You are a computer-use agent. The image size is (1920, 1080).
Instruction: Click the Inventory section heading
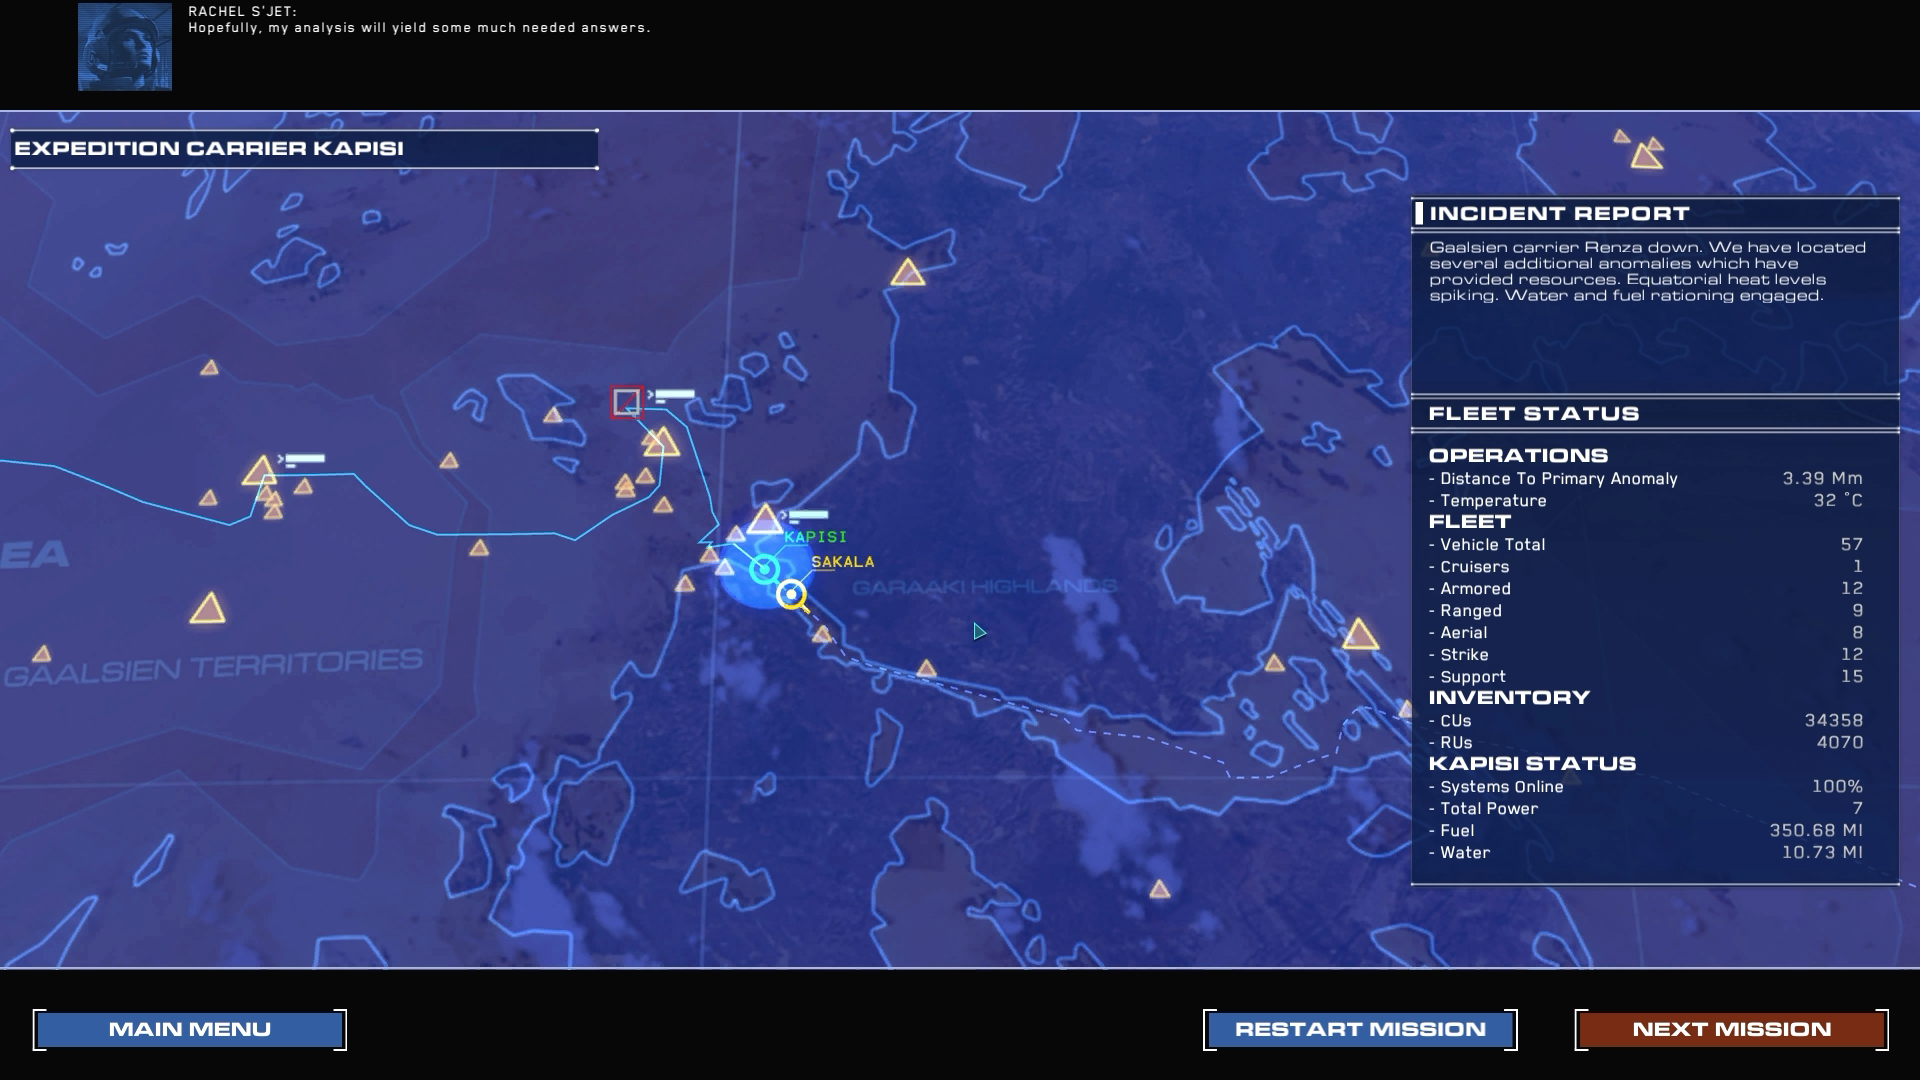click(1509, 698)
